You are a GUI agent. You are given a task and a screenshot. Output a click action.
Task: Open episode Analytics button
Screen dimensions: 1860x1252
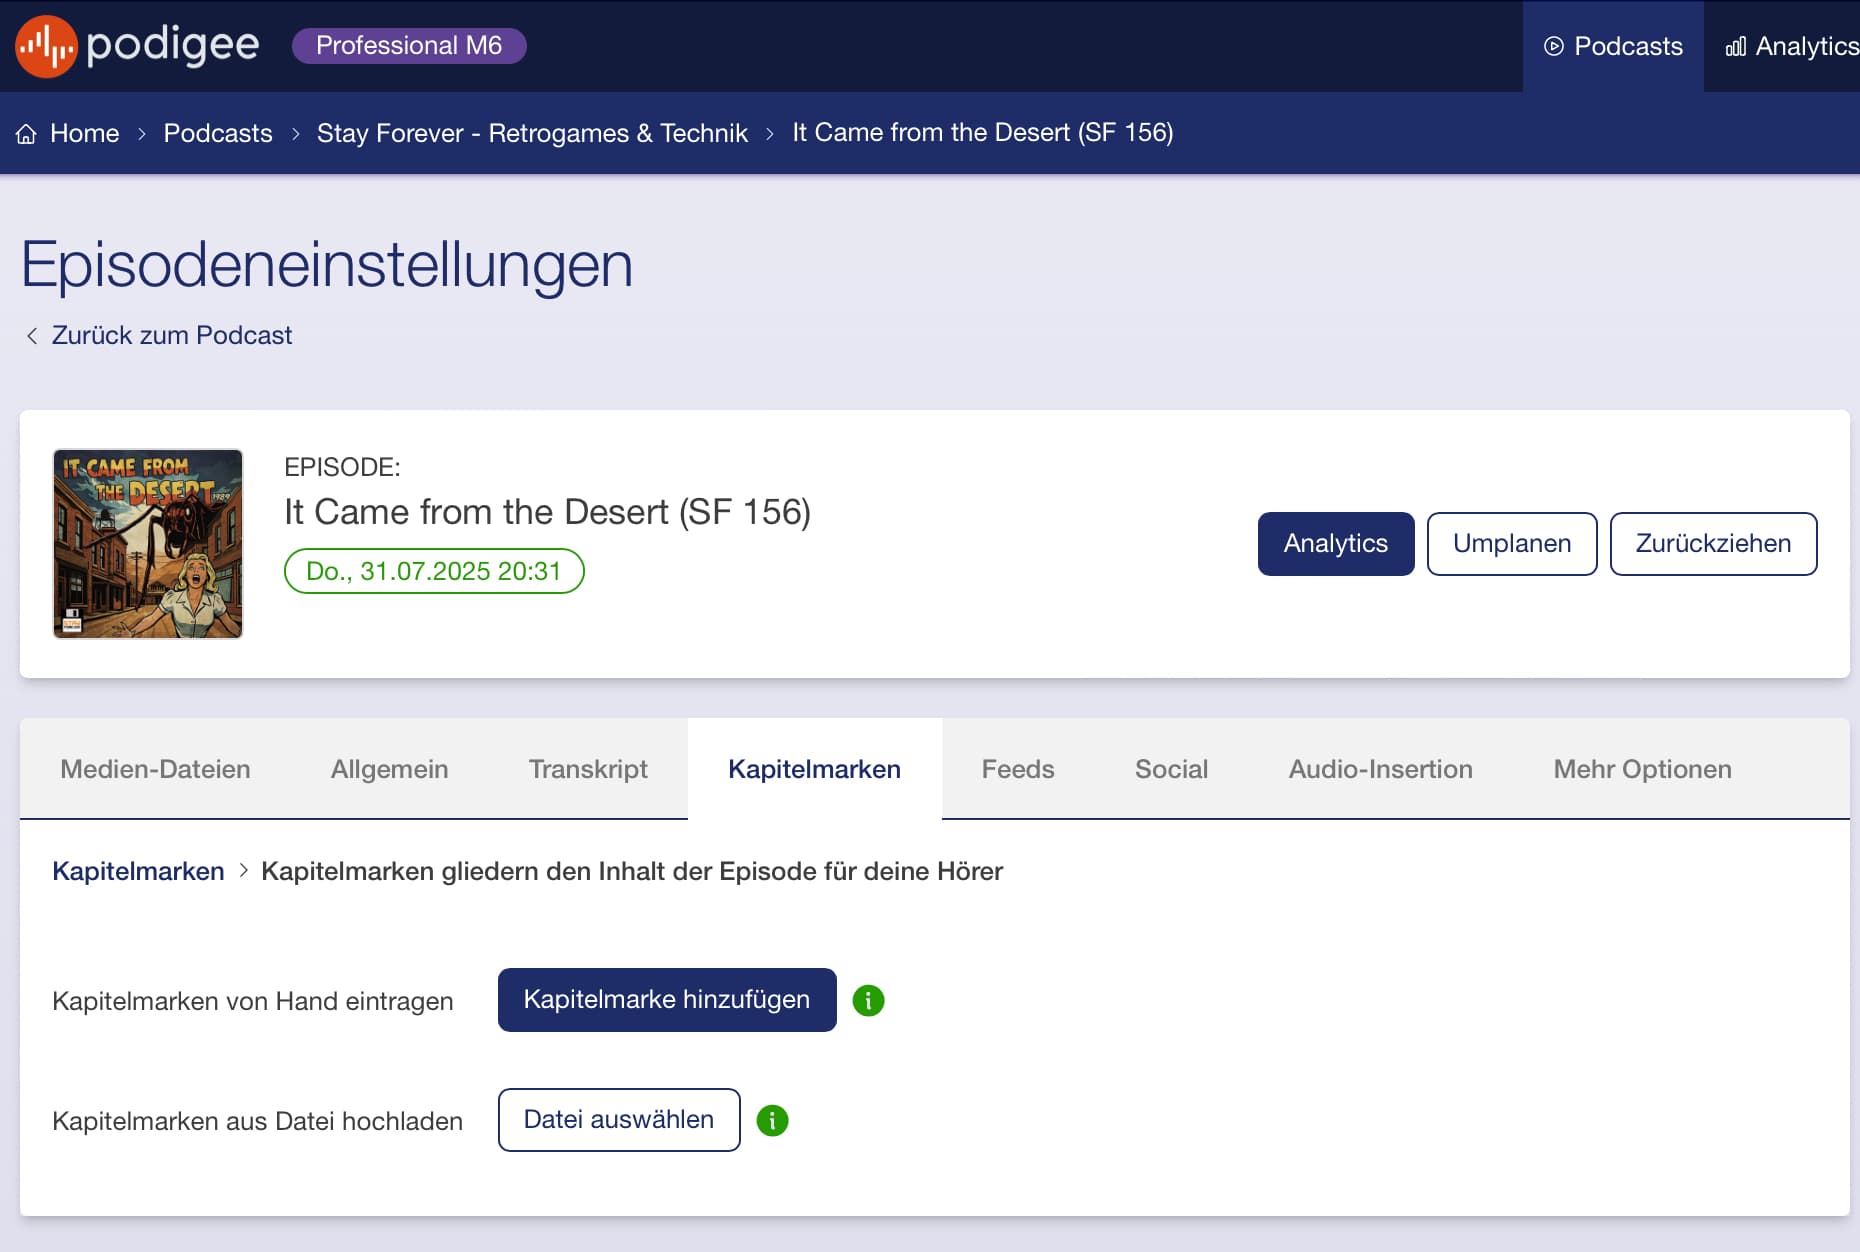(x=1336, y=544)
